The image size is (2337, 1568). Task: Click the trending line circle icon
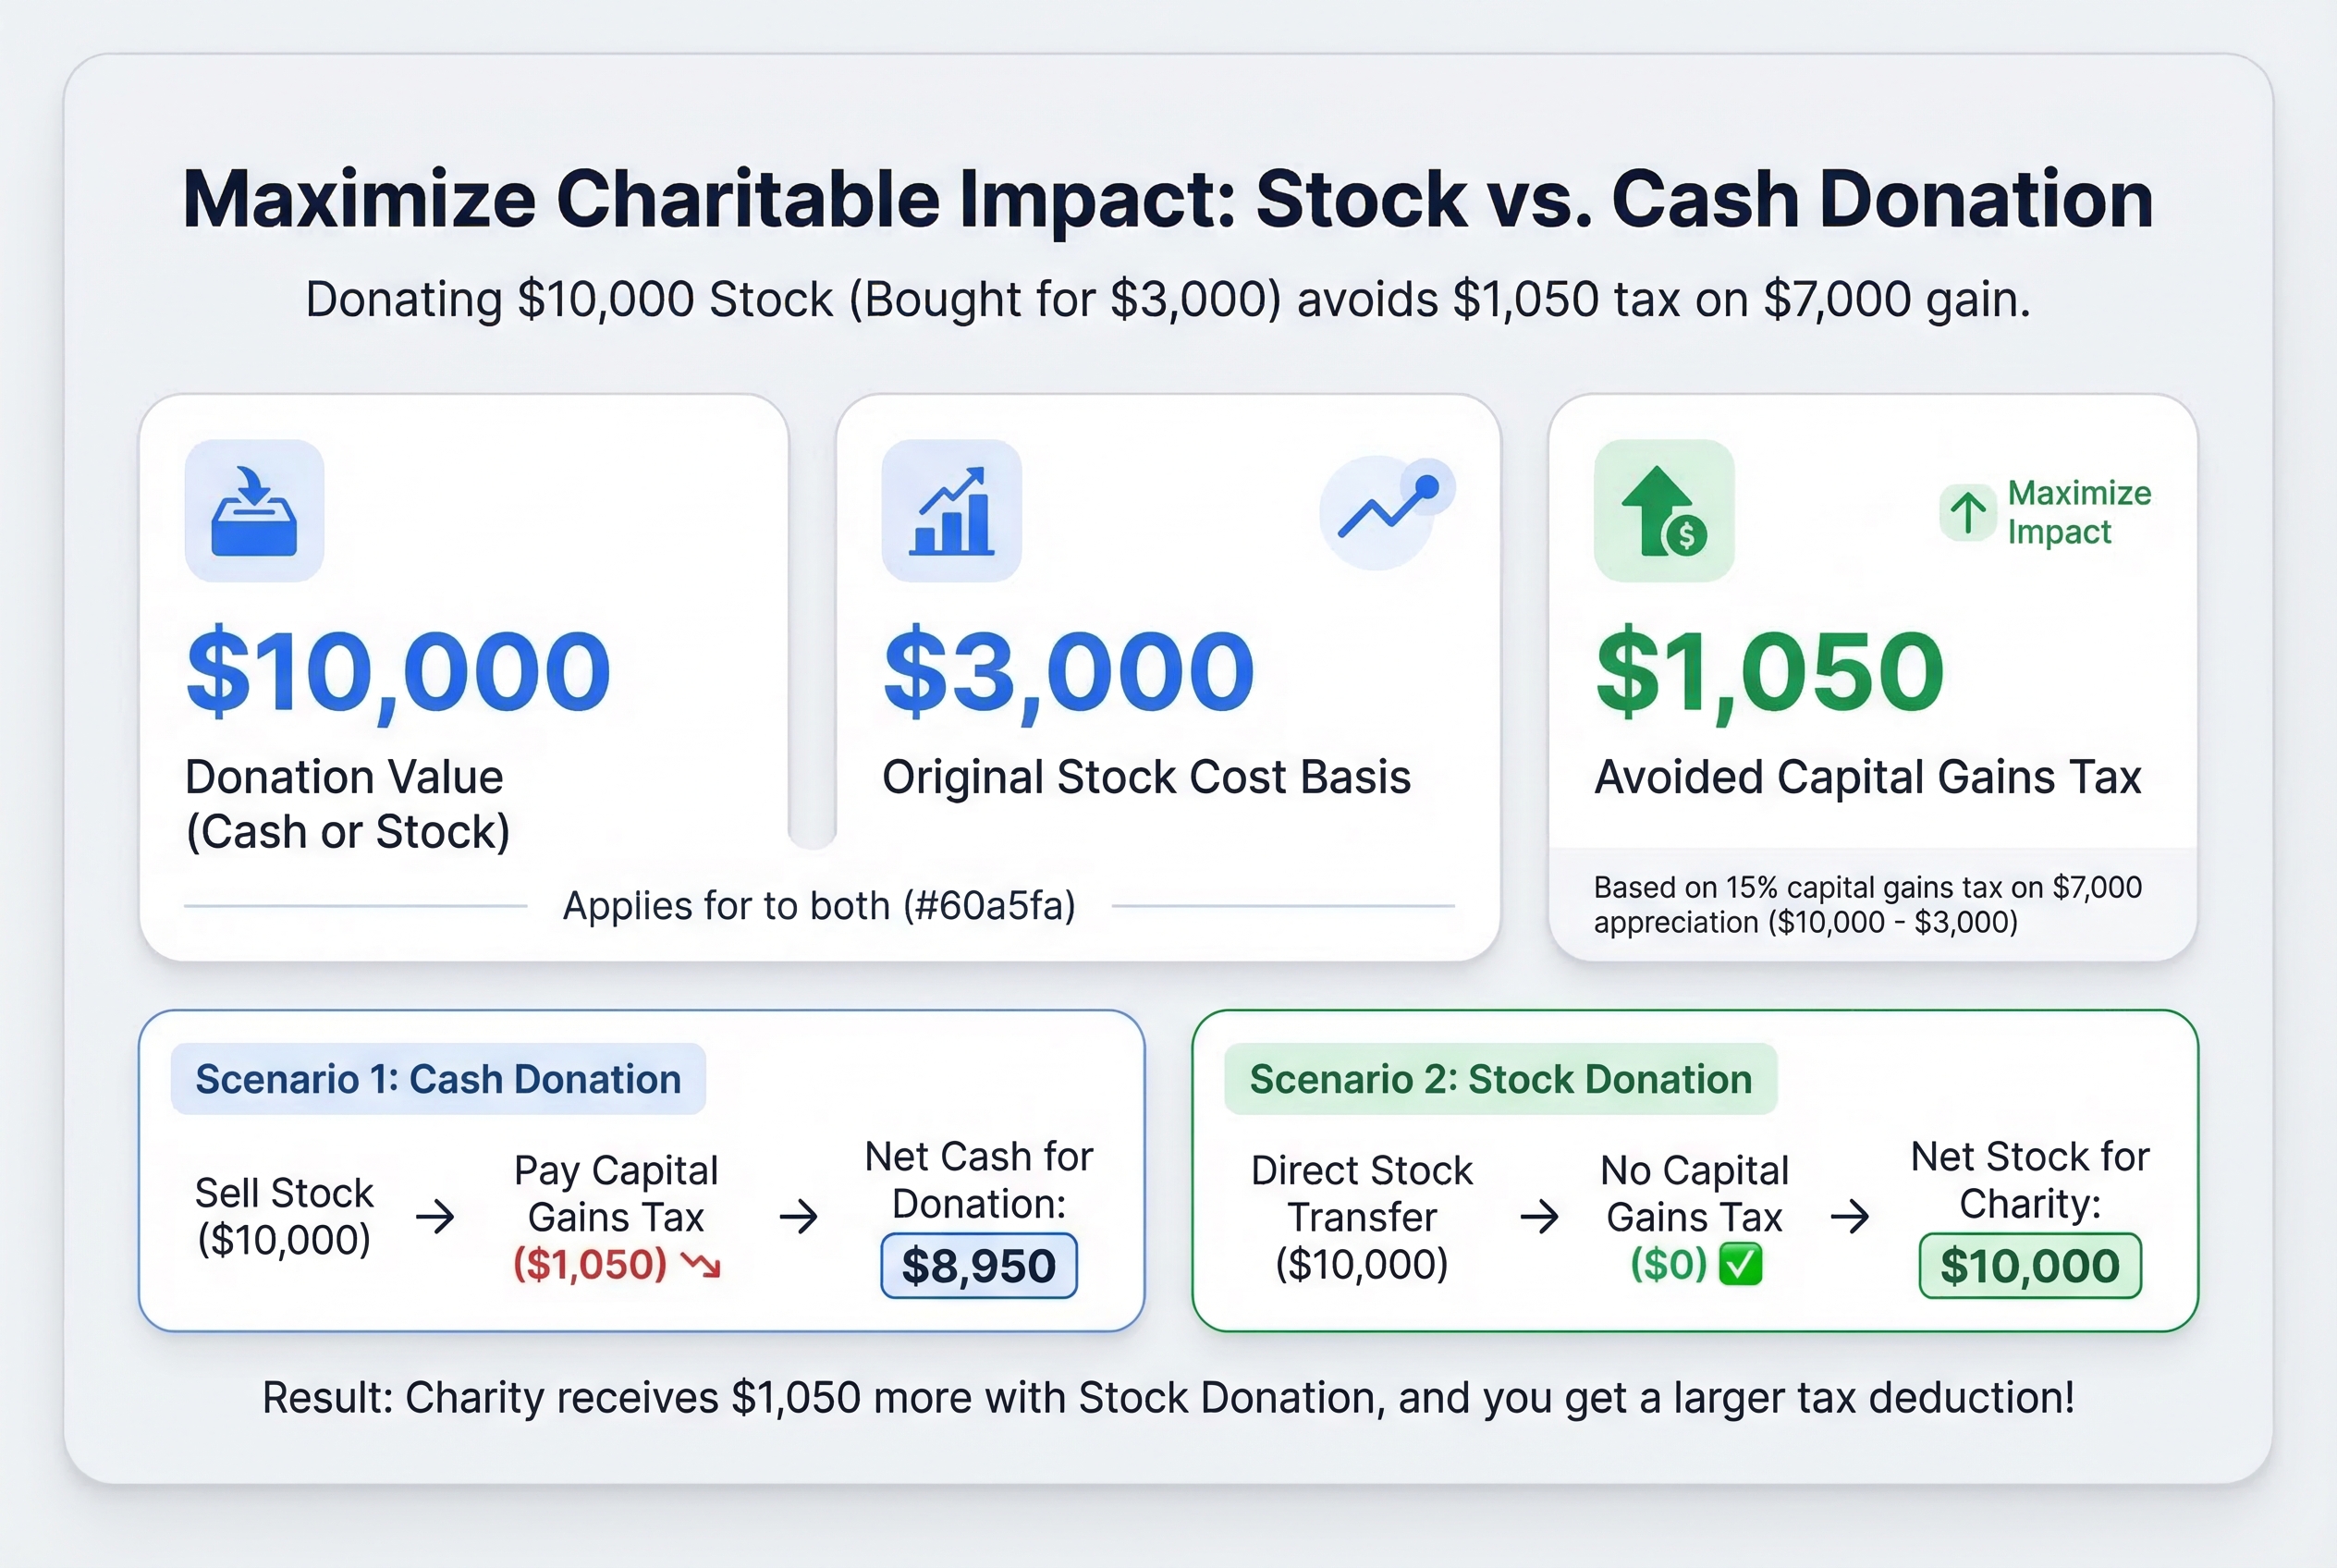click(1386, 512)
